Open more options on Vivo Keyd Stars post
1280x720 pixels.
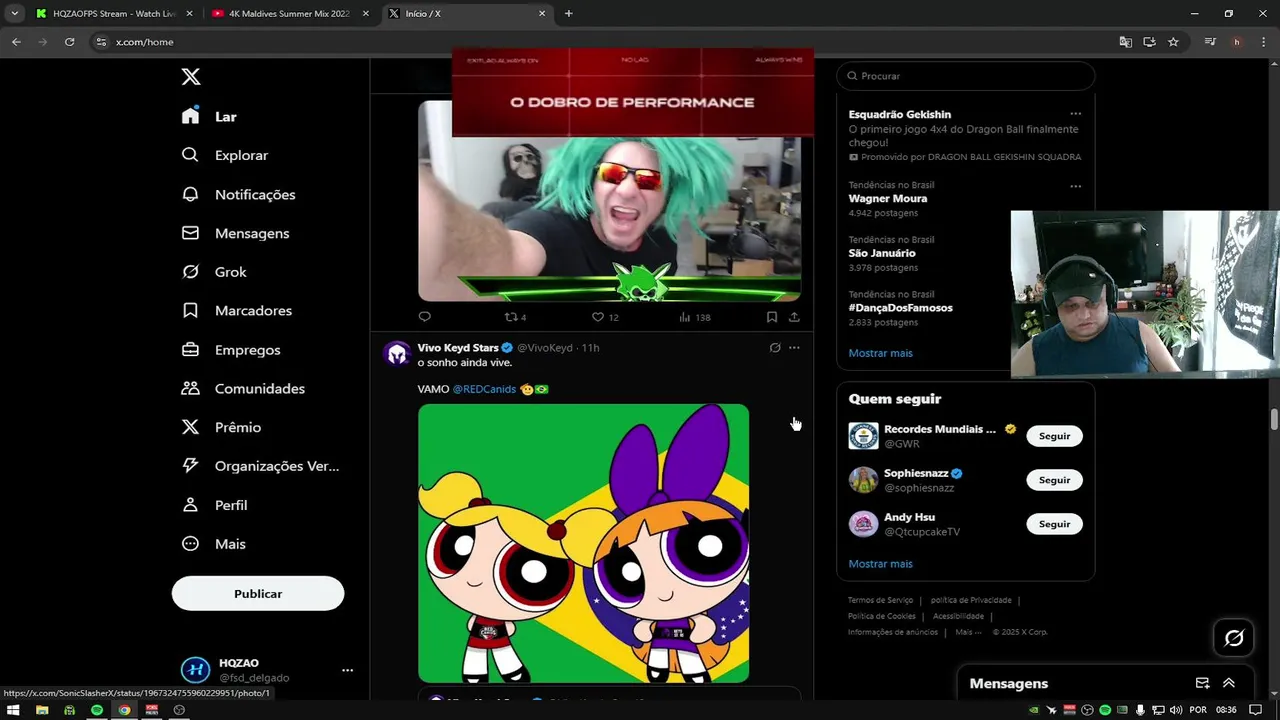(x=794, y=348)
